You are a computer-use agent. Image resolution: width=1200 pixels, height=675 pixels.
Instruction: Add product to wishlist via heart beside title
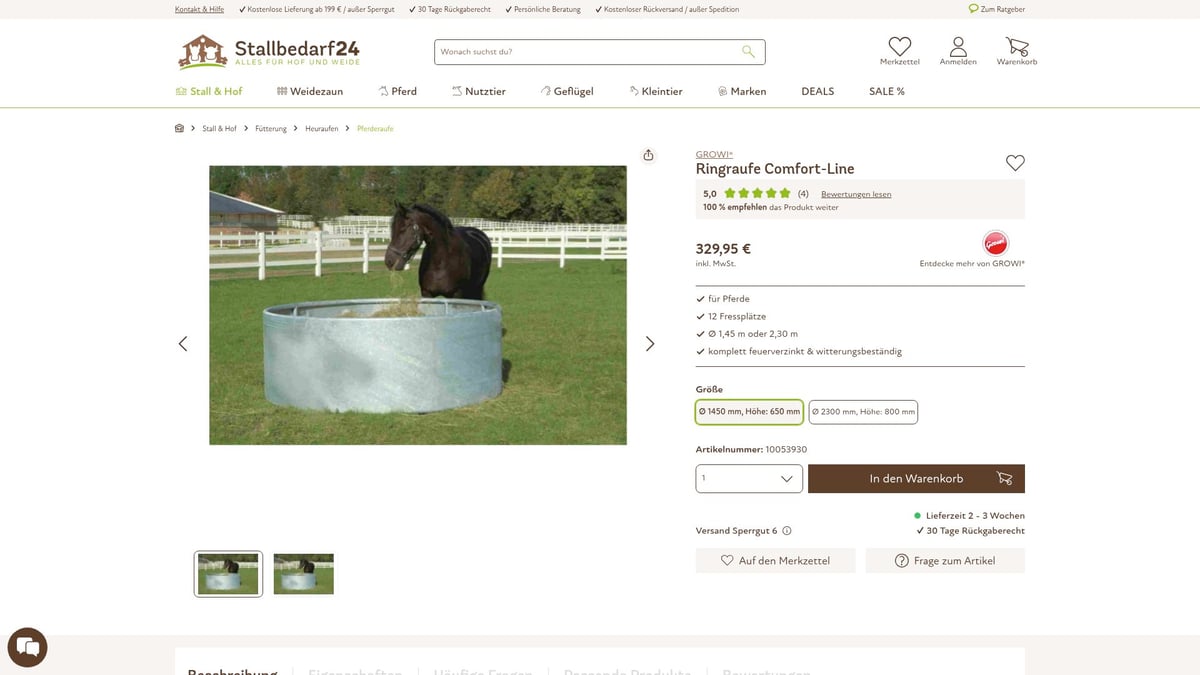tap(1015, 163)
